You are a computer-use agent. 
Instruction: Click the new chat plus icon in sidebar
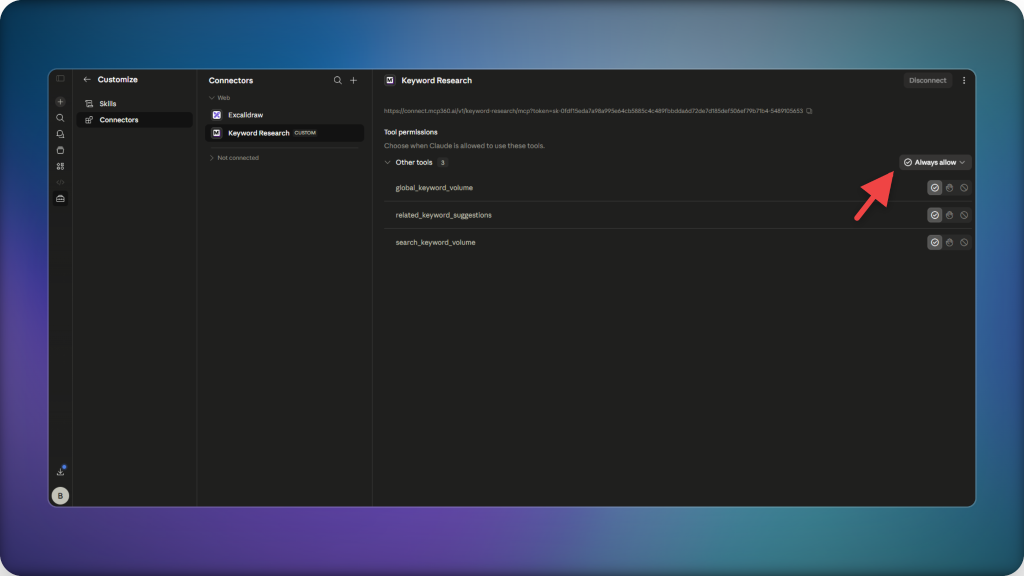click(x=60, y=102)
